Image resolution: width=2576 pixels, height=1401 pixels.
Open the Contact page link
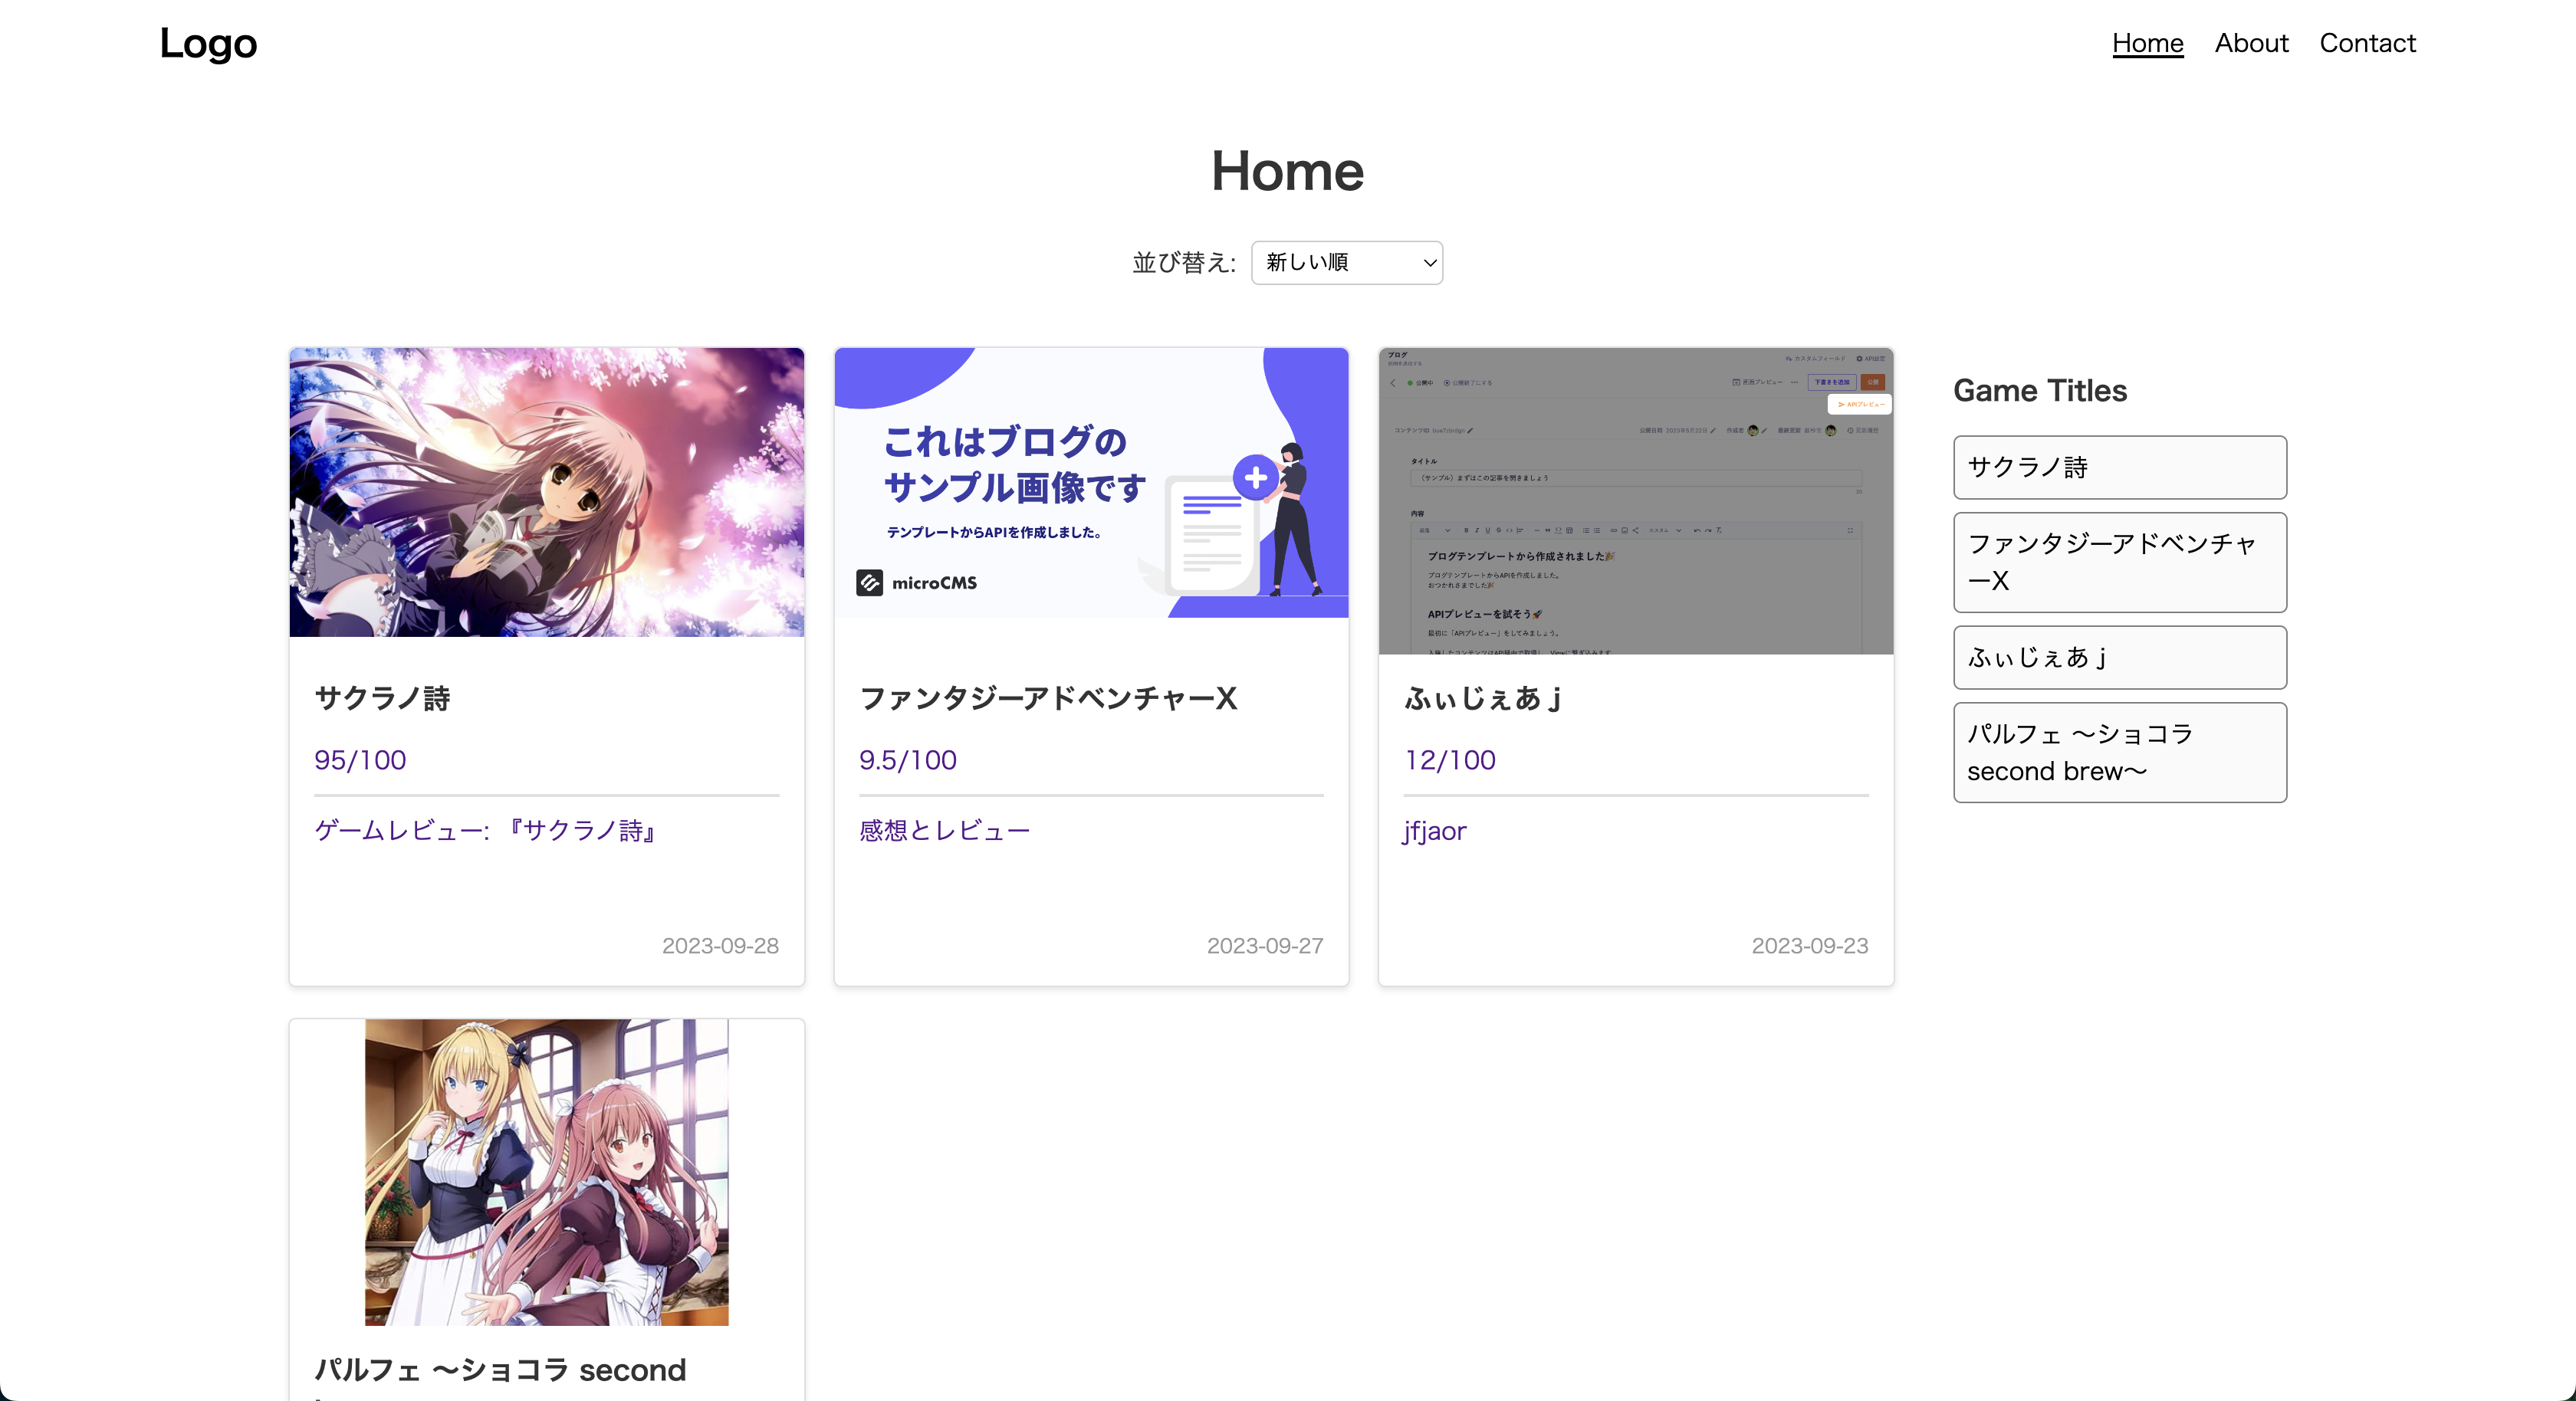(x=2367, y=43)
